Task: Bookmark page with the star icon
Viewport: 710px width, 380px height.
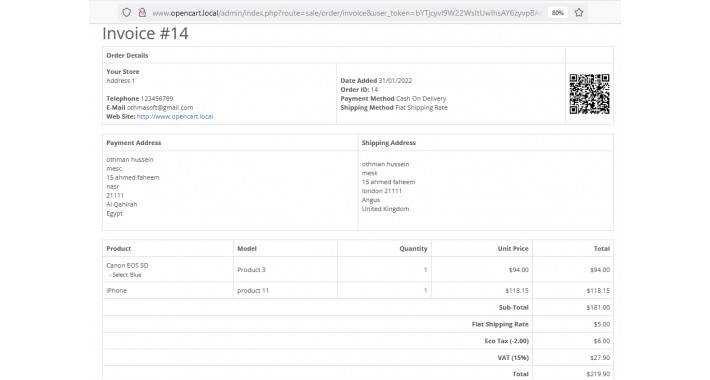Action: point(579,13)
